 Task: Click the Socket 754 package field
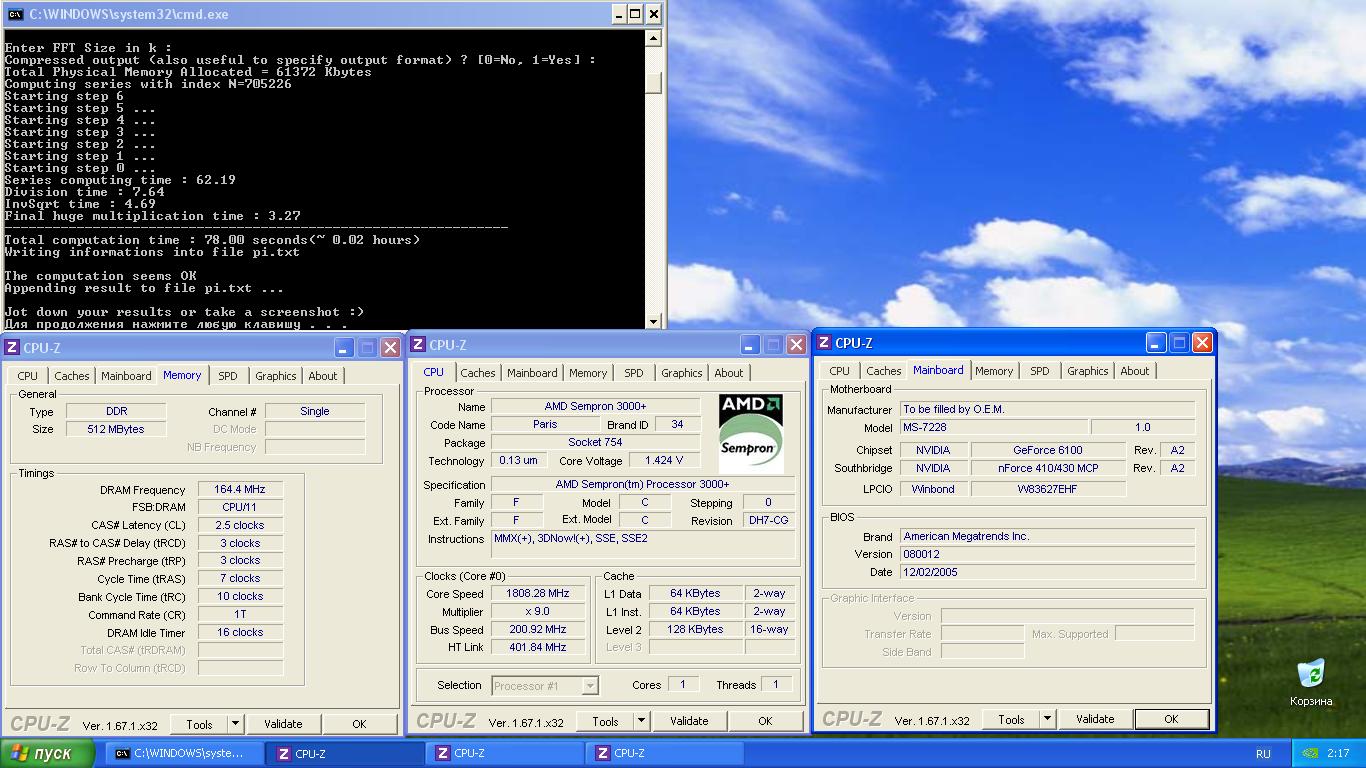595,442
